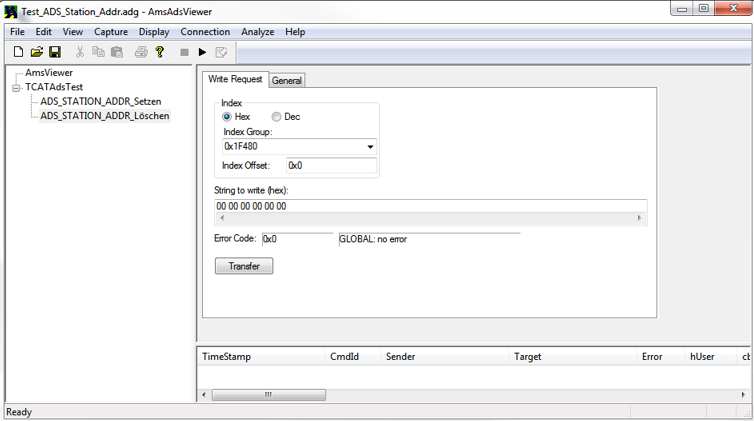Click the Open file folder icon
Viewport: 754px width, 421px height.
click(x=37, y=52)
